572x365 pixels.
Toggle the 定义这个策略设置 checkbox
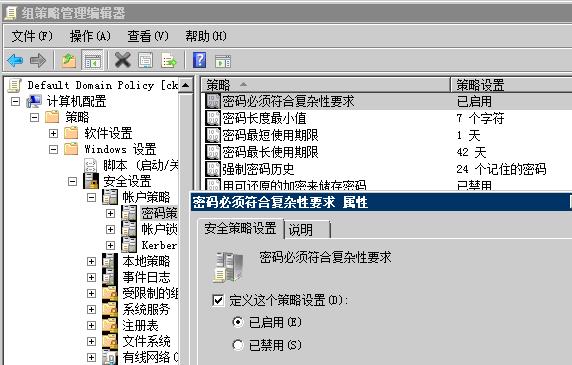(x=218, y=300)
